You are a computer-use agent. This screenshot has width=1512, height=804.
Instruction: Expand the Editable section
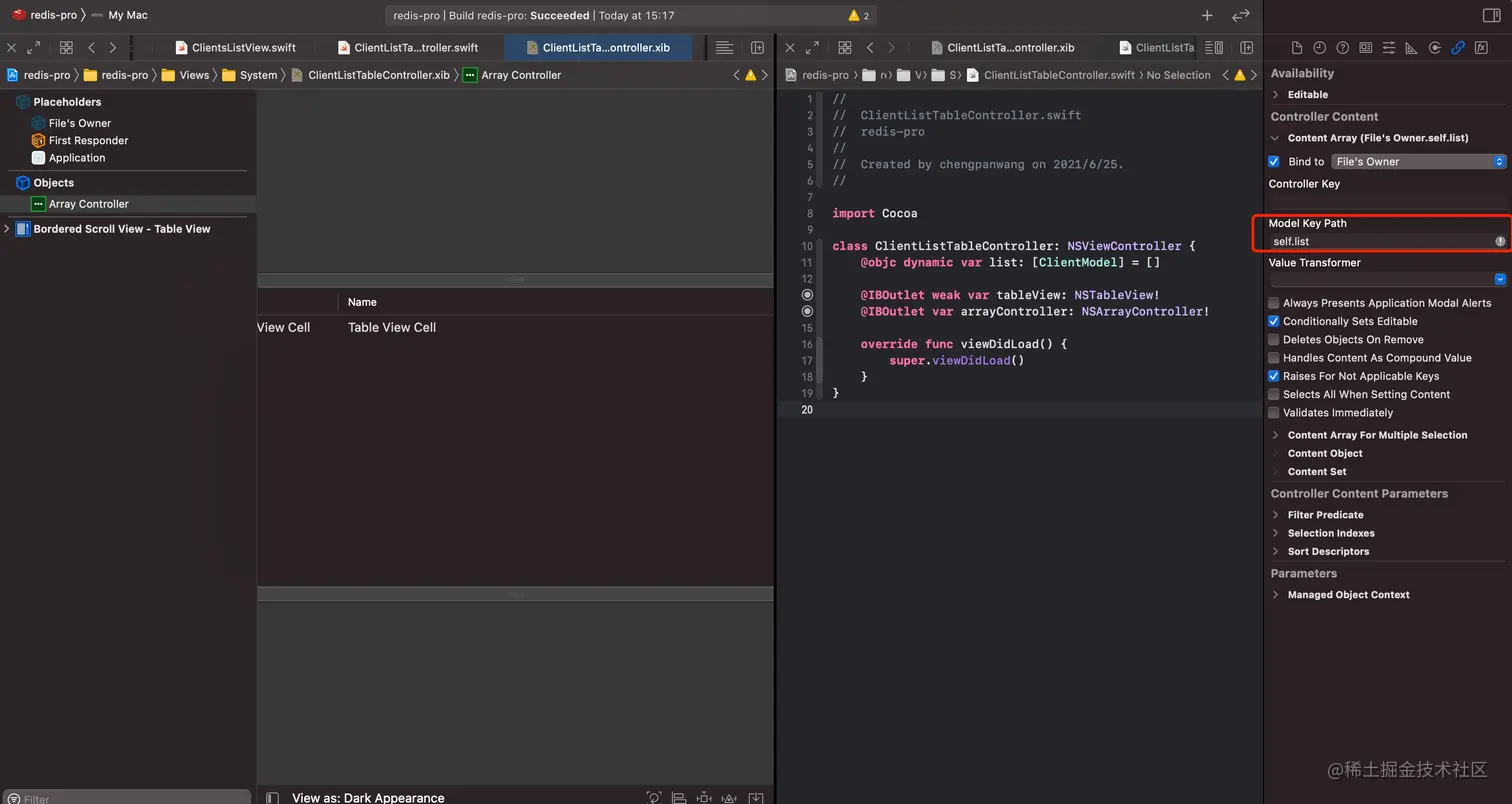(1275, 94)
